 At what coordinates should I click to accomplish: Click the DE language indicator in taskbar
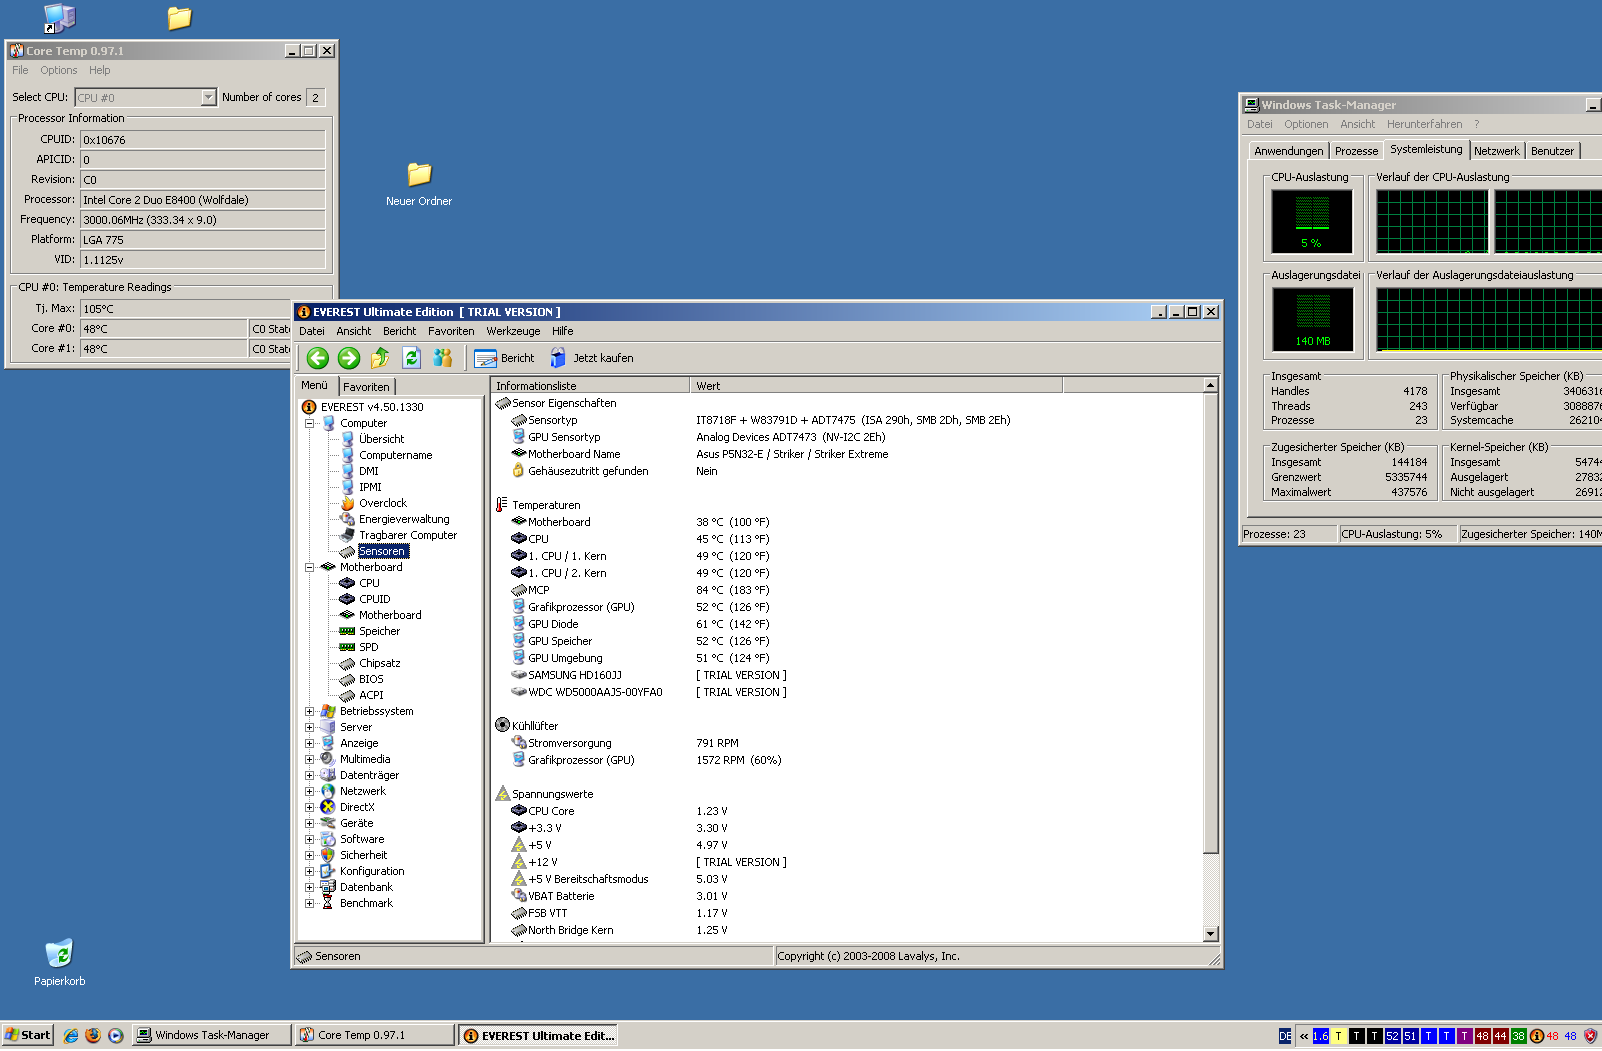click(x=1285, y=1036)
